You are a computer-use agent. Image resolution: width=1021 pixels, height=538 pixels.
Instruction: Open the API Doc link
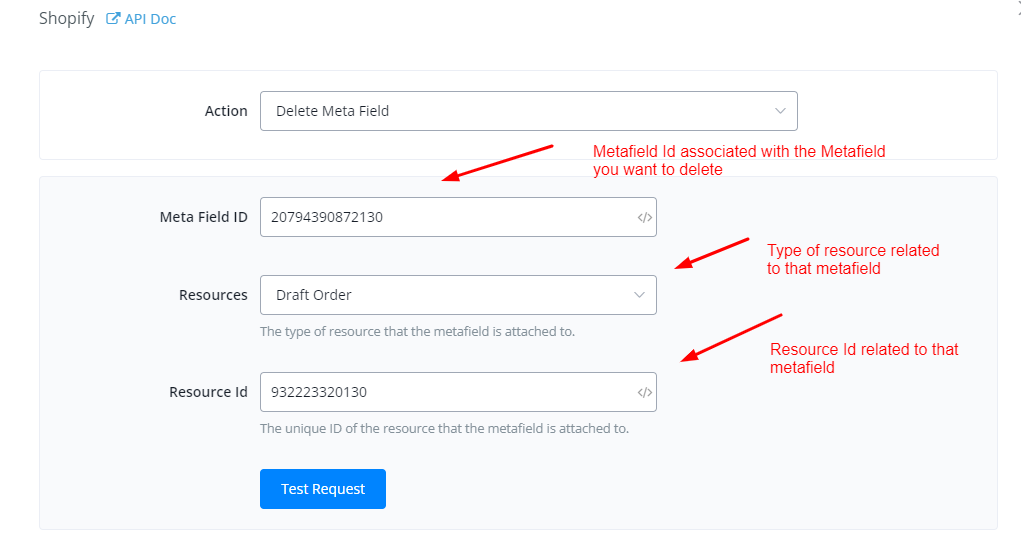tap(150, 19)
